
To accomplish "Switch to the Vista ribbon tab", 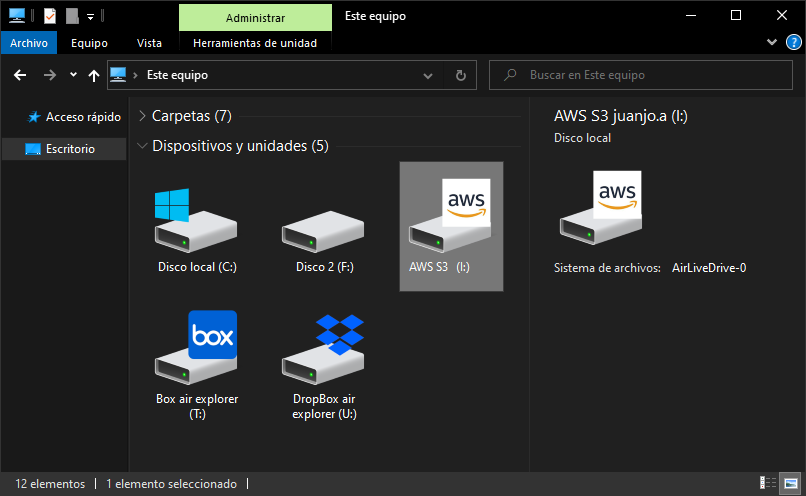I will pos(149,43).
